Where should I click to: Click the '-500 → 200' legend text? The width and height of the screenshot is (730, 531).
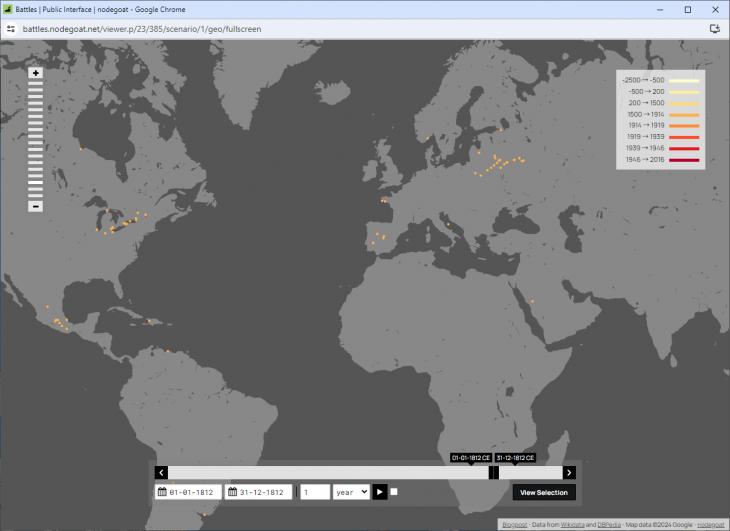point(646,92)
